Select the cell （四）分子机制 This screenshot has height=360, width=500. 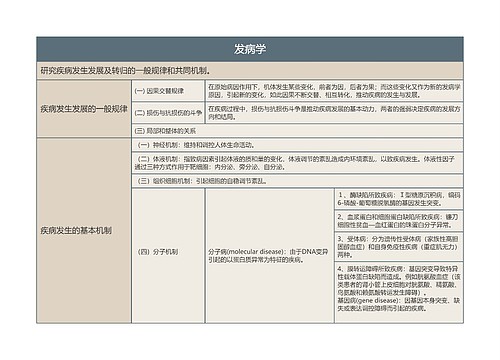[x=168, y=256]
